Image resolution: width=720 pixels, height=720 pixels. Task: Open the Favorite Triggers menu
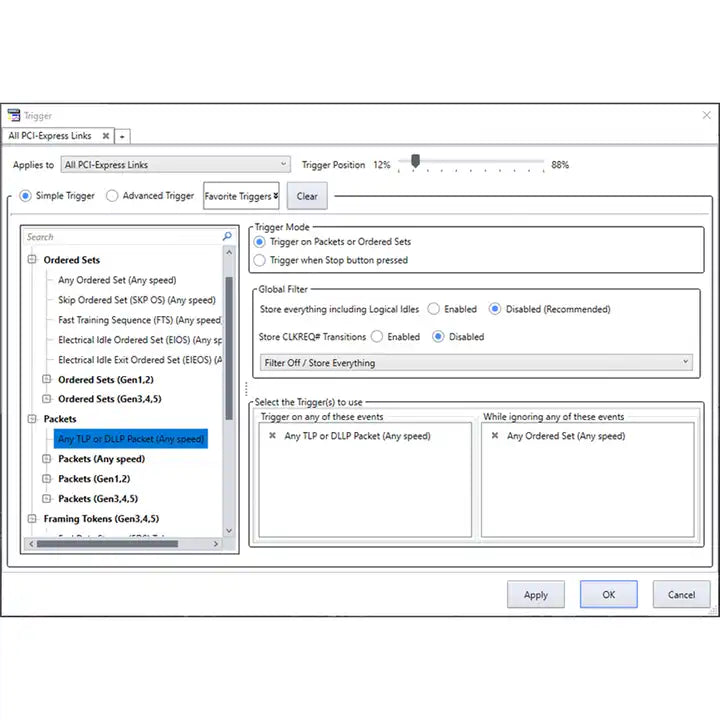point(241,196)
